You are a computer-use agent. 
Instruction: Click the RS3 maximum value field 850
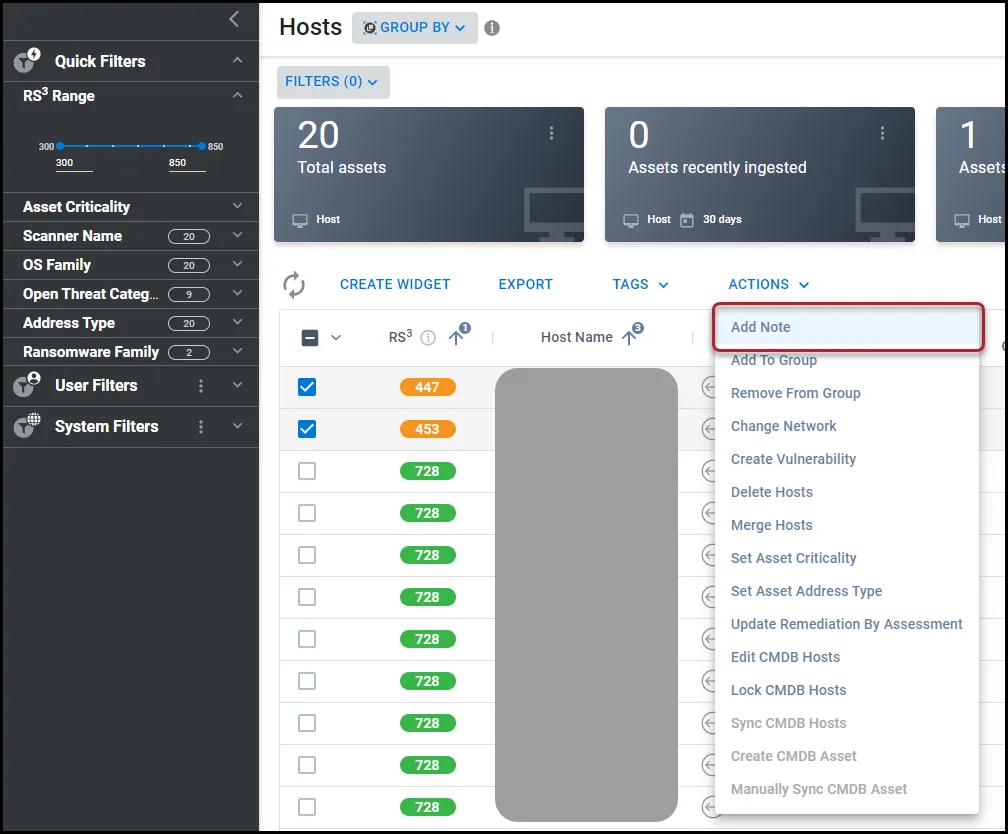[x=187, y=163]
